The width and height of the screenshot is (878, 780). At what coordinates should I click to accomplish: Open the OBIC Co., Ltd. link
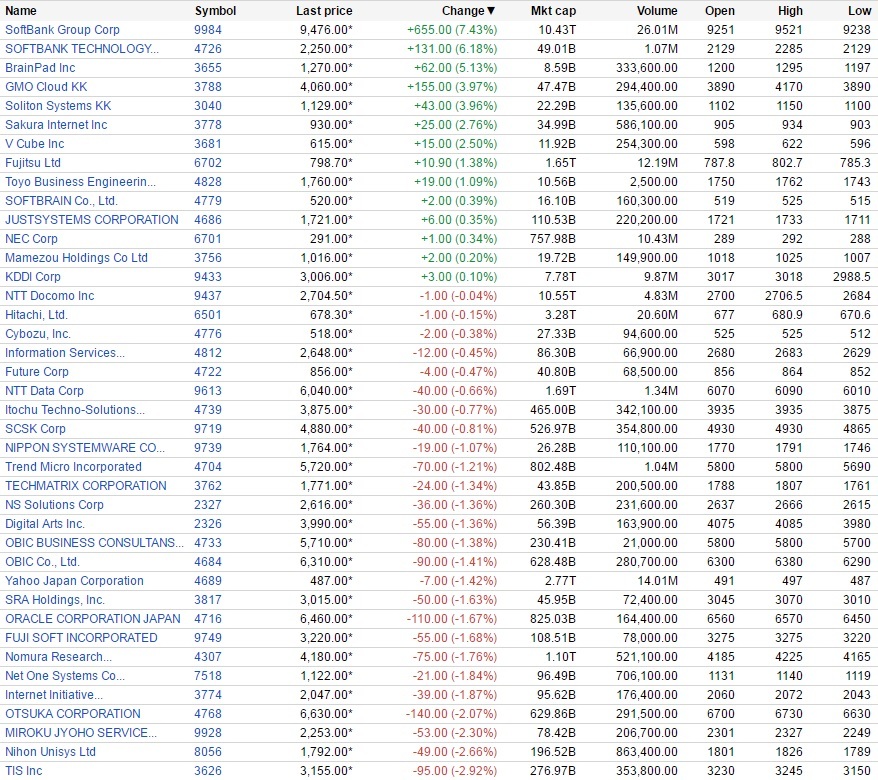[42, 562]
